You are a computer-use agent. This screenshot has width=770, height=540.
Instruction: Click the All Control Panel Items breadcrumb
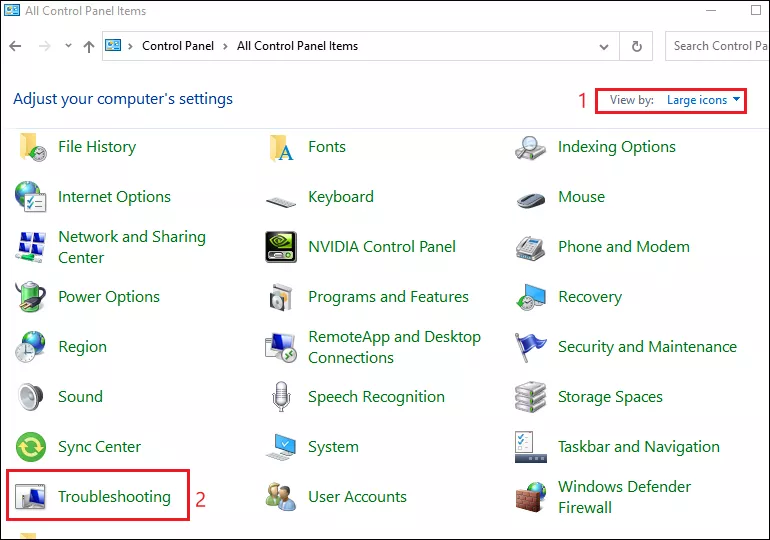point(298,46)
